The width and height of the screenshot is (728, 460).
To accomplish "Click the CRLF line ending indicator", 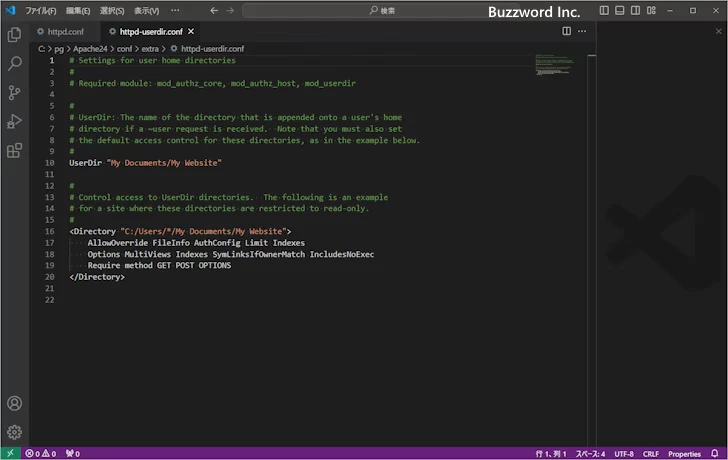I will click(x=651, y=453).
